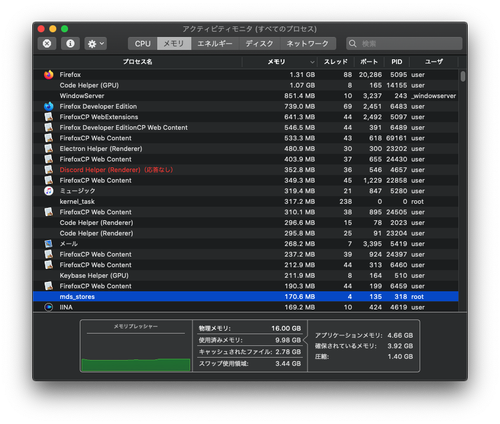Click the 検索 search field
This screenshot has width=500, height=424.
[x=404, y=44]
